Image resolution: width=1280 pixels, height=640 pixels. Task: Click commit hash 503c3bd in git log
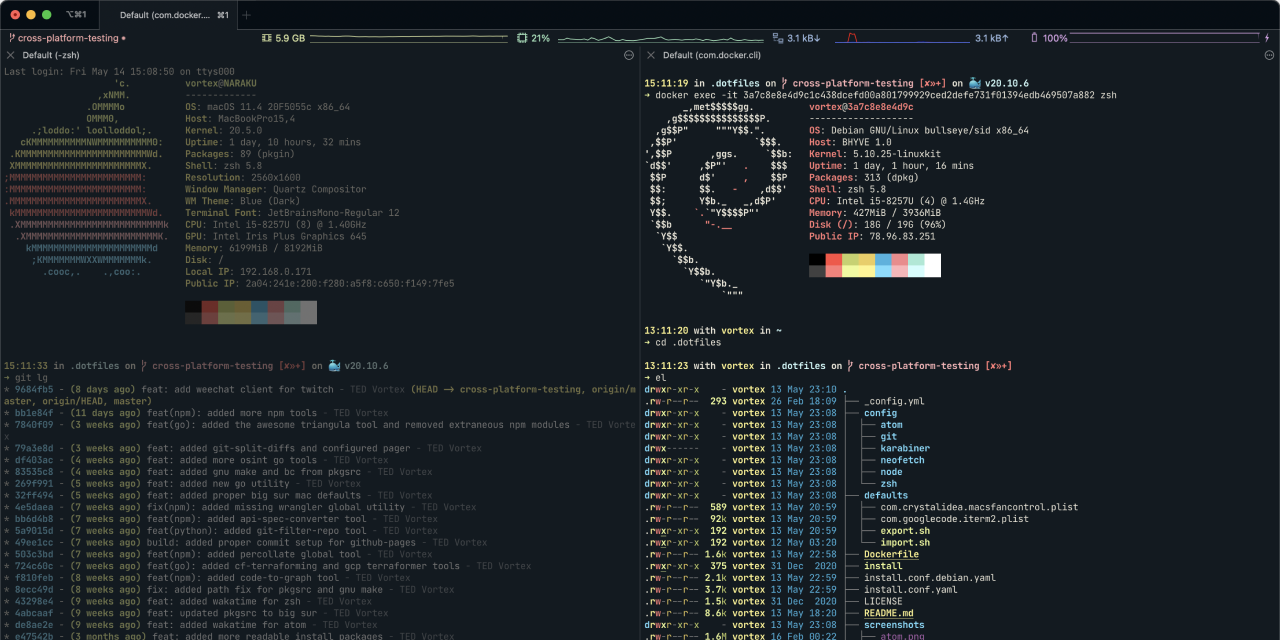[x=35, y=554]
